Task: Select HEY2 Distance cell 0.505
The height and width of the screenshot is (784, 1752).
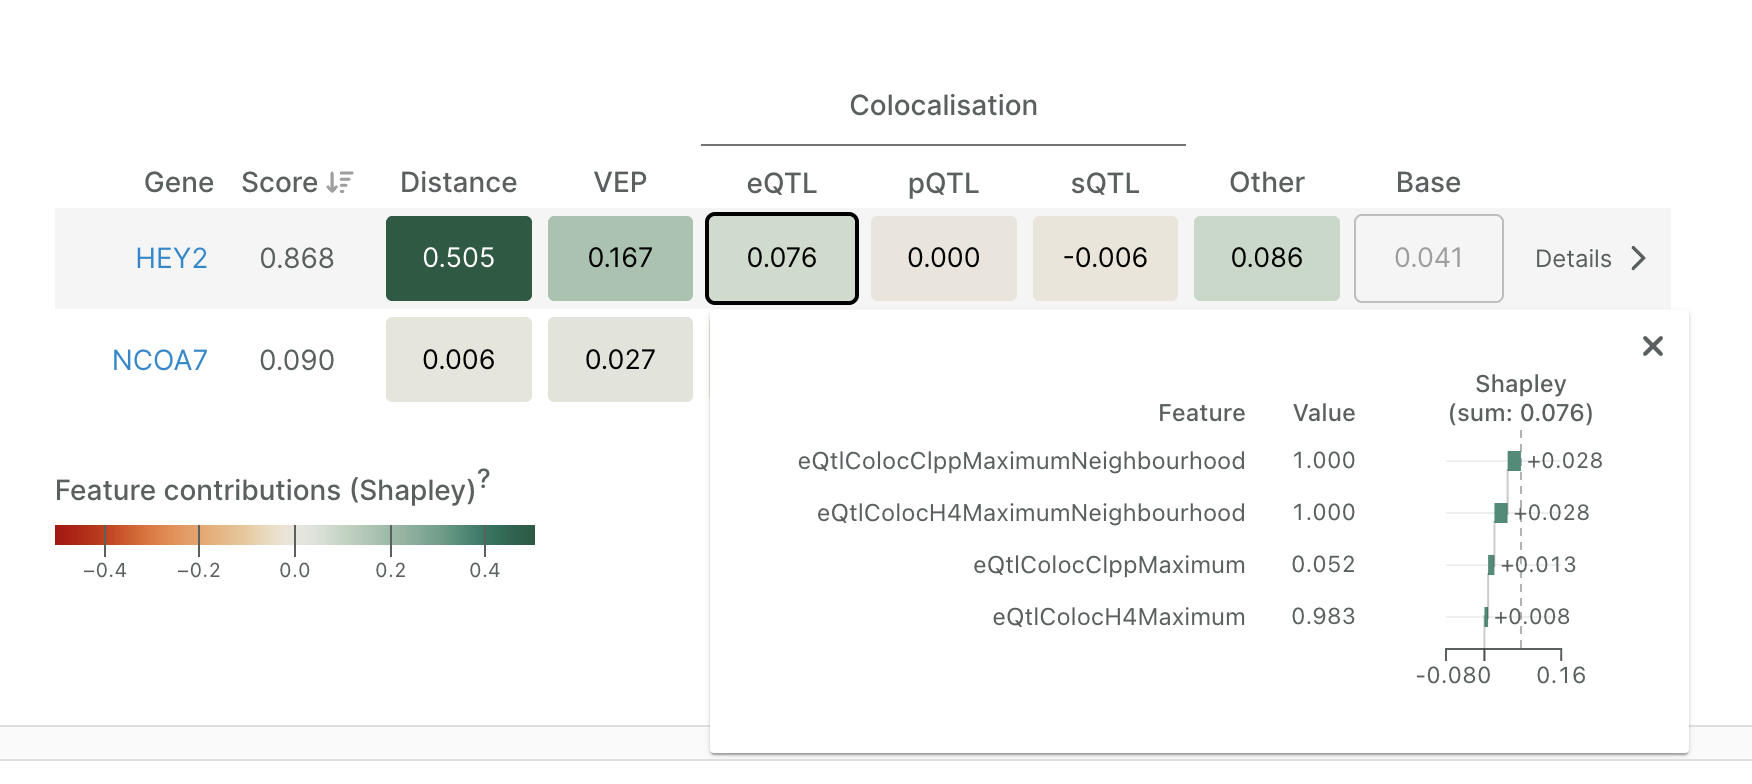Action: [x=458, y=258]
